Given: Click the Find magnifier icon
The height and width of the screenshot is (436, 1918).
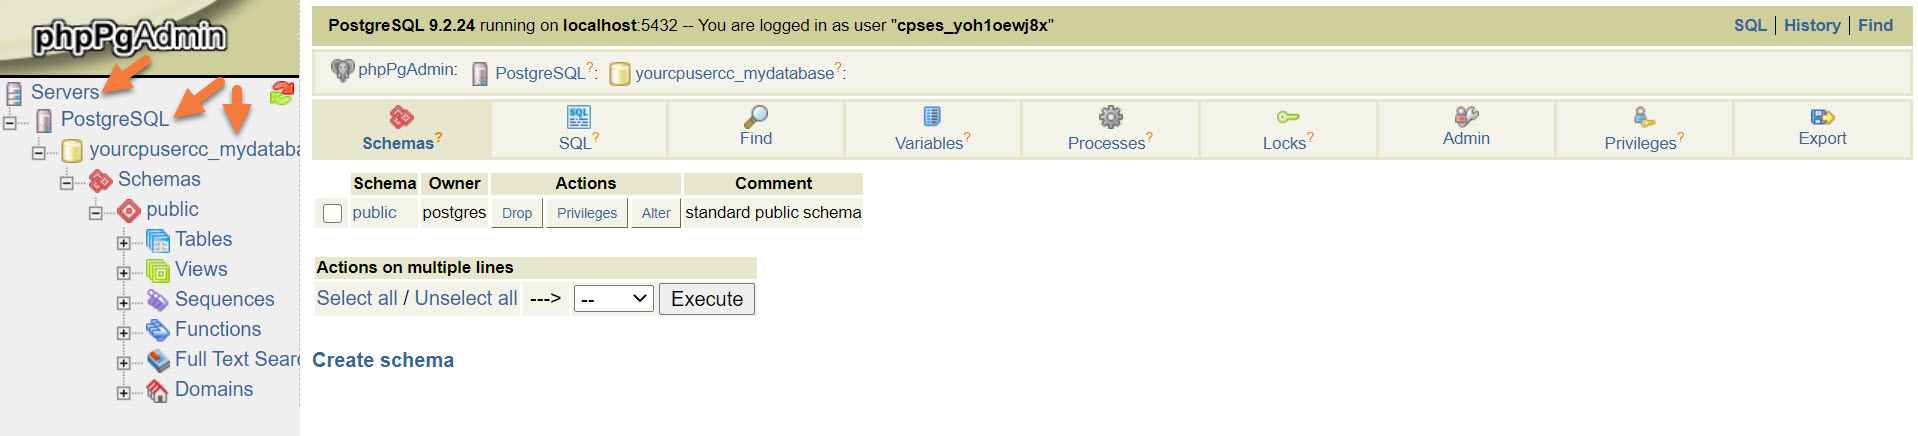Looking at the screenshot, I should 756,117.
